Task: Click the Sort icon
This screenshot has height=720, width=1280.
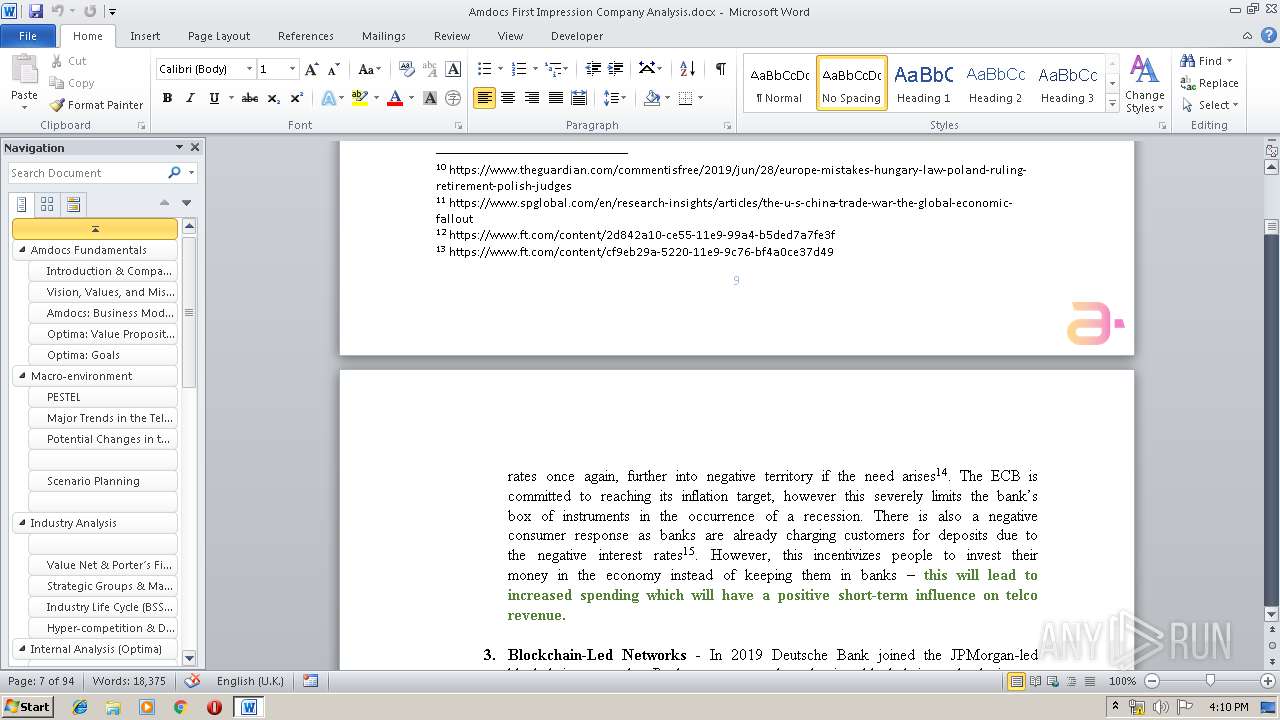Action: point(687,69)
